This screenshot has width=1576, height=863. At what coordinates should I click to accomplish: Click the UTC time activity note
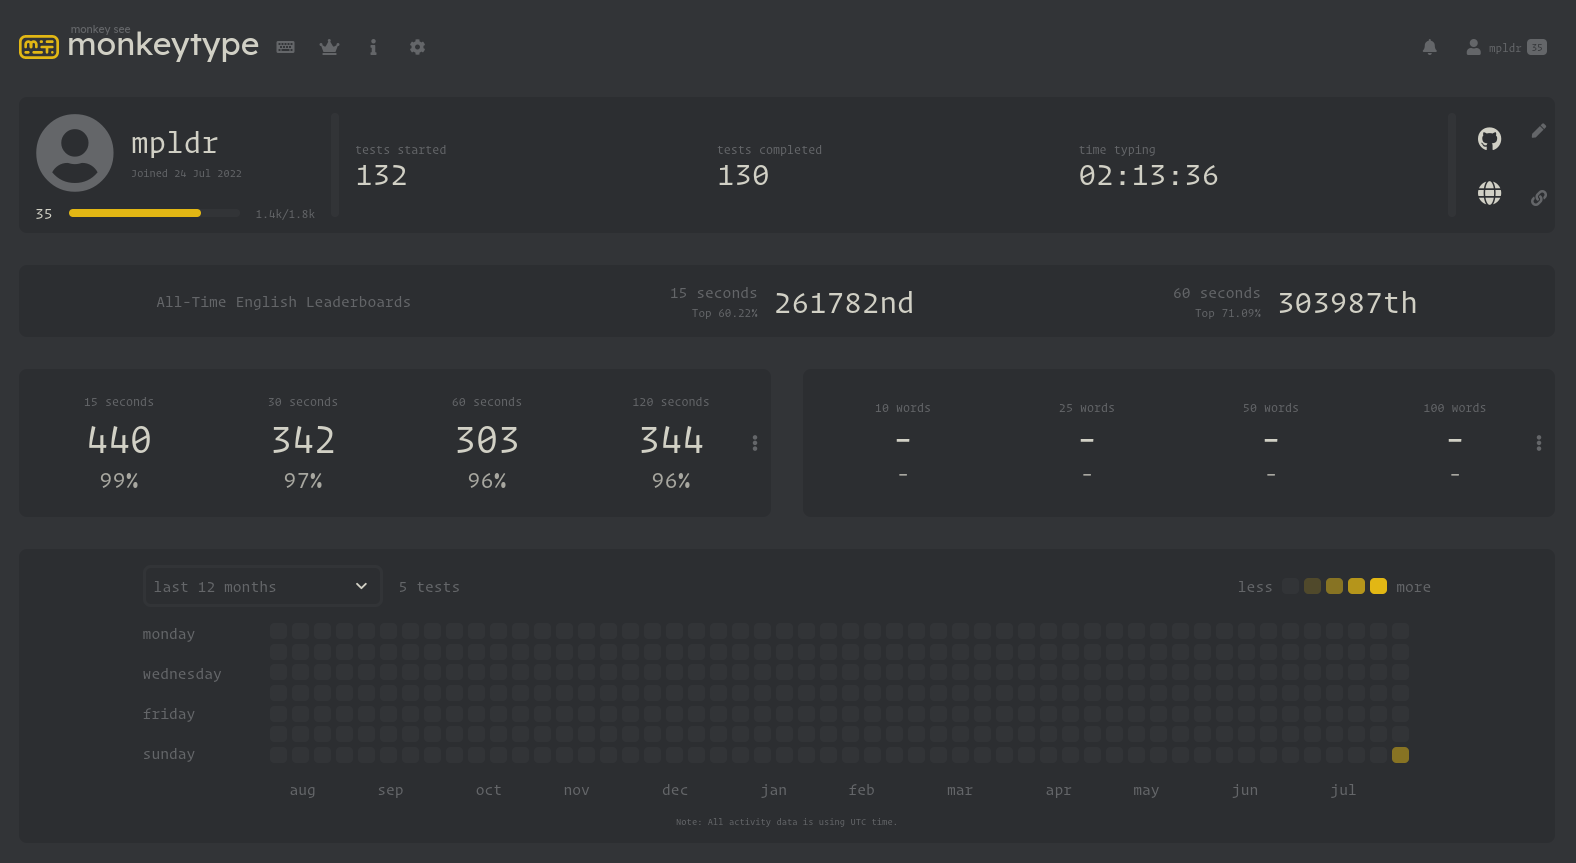[786, 822]
